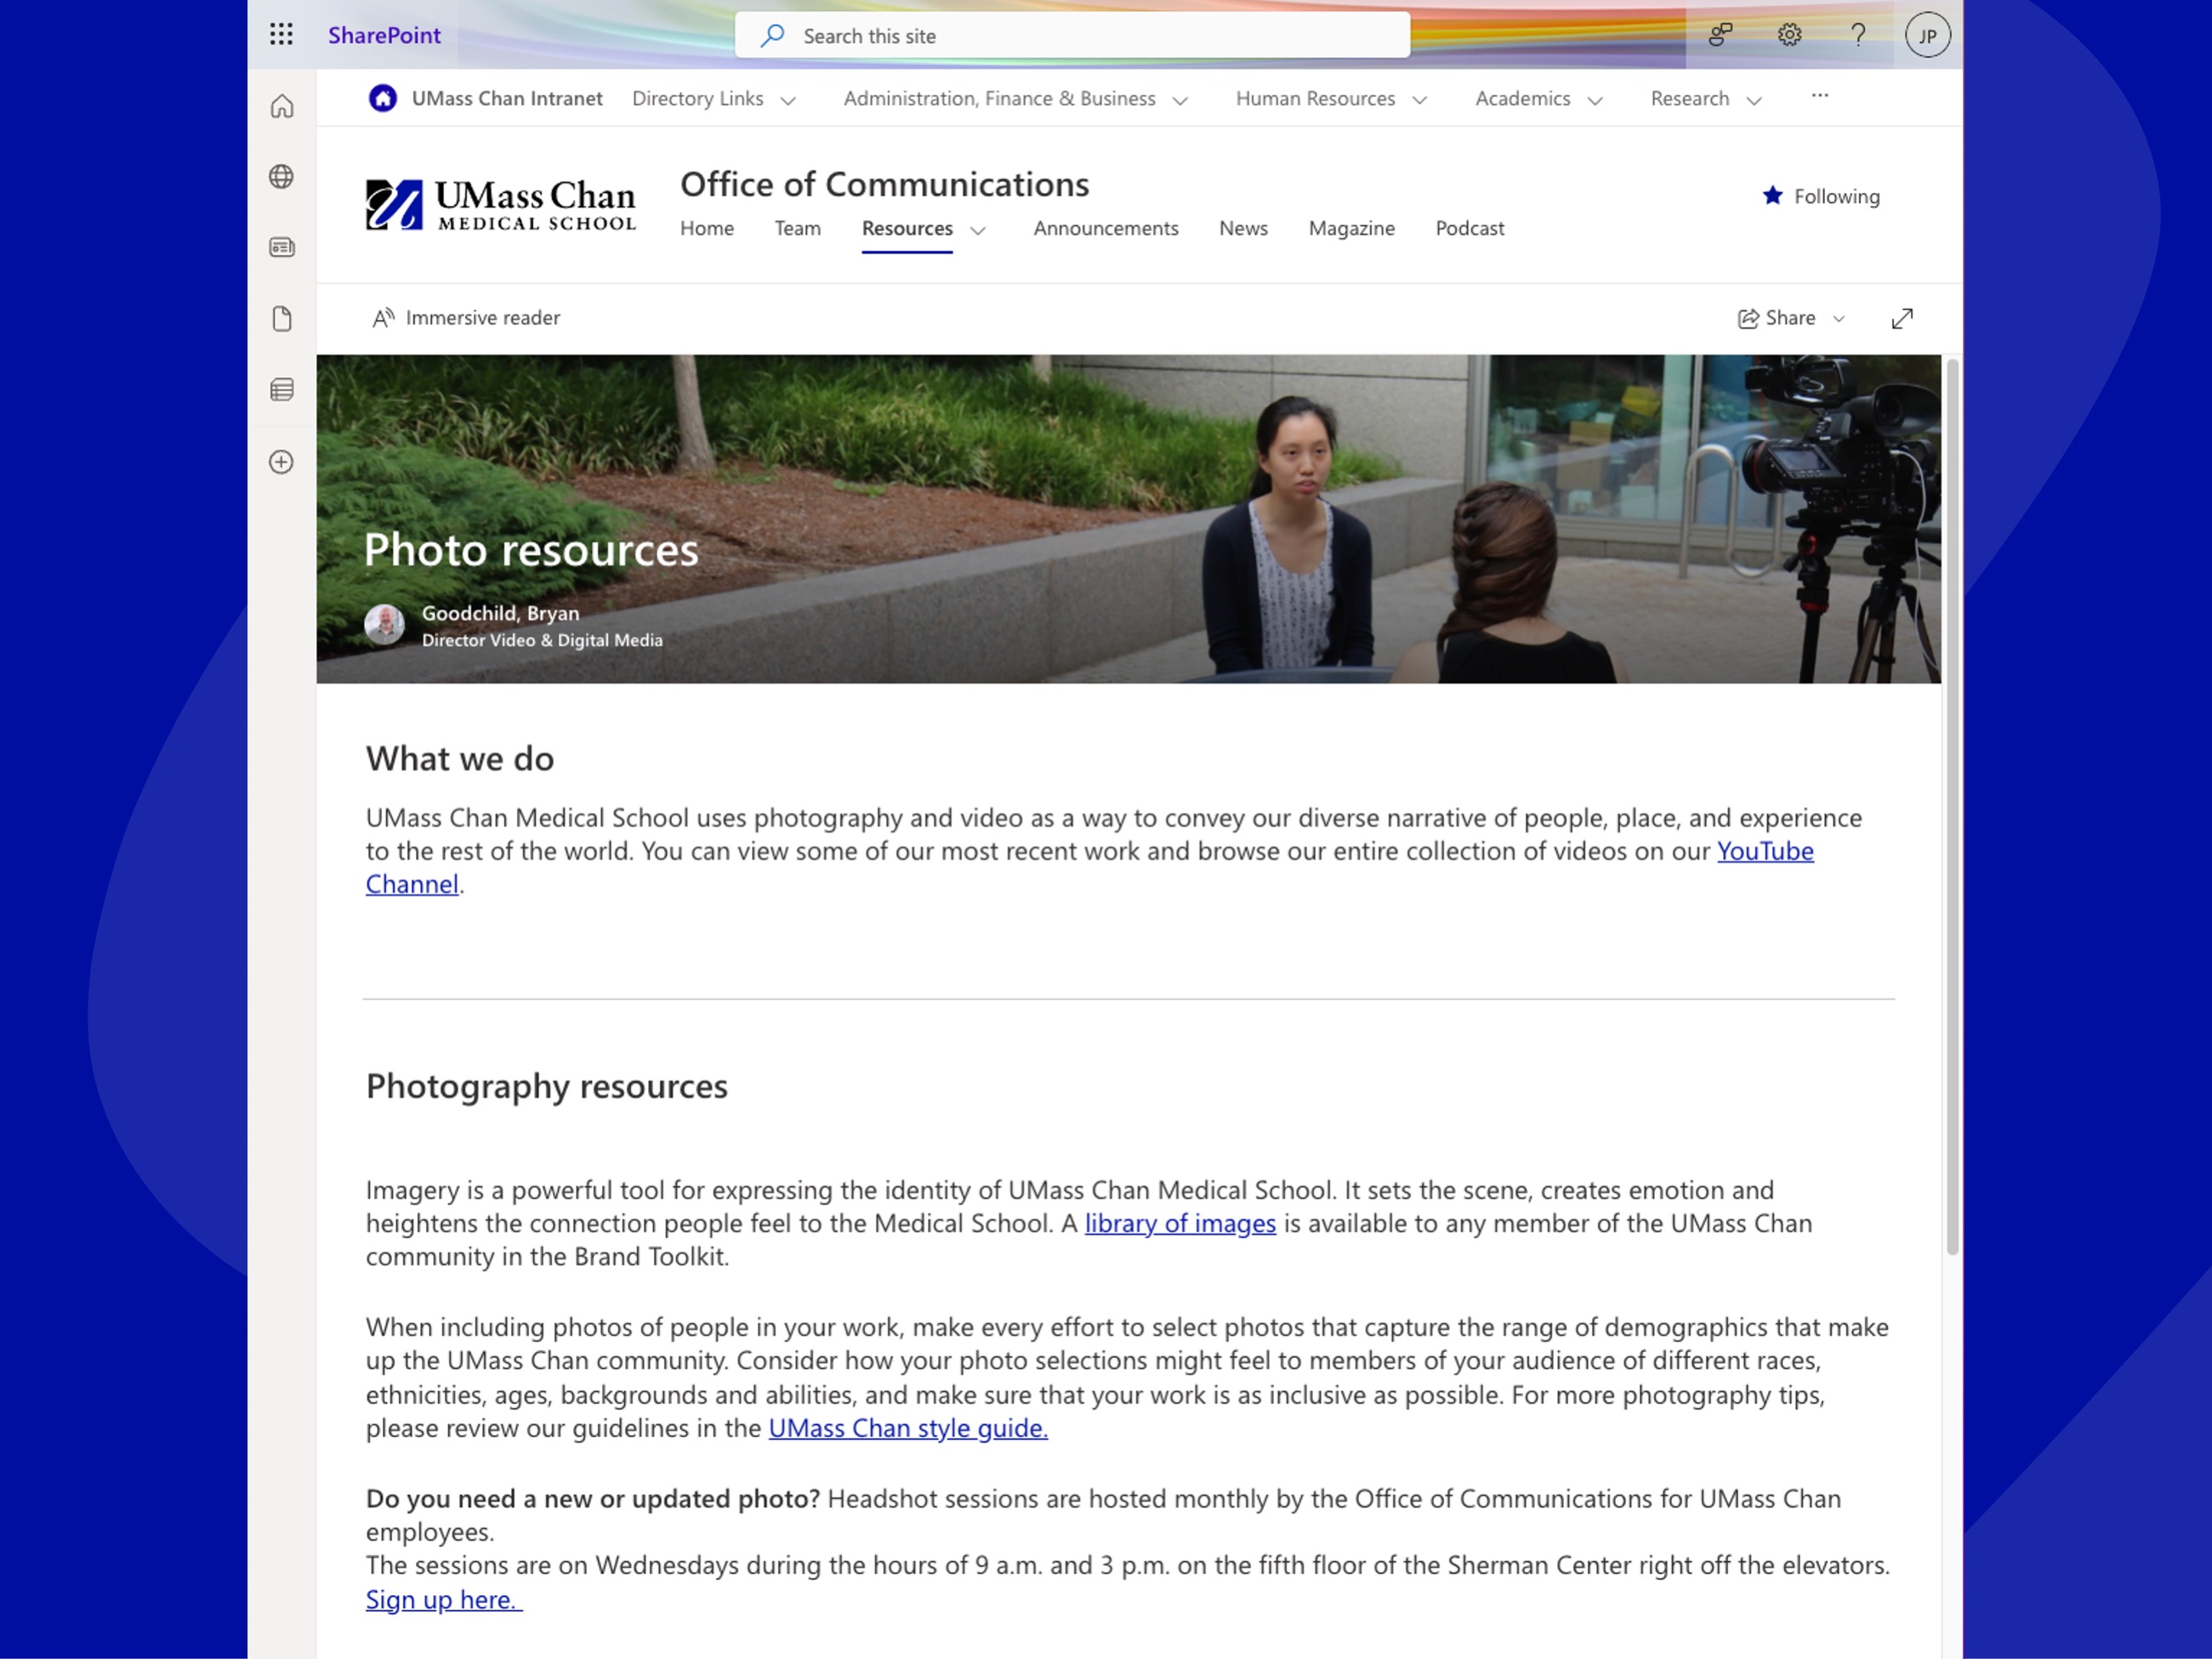
Task: Click the Following star icon
Action: click(1772, 196)
